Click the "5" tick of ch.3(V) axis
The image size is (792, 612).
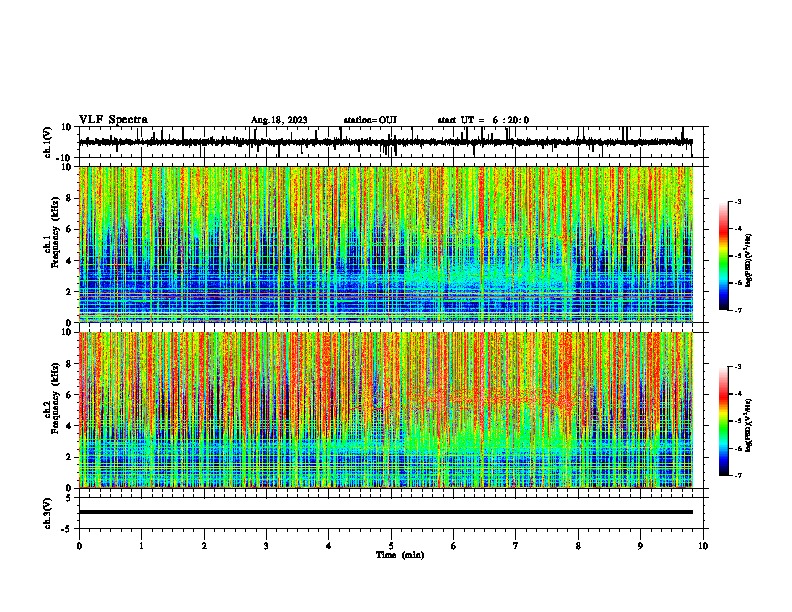tap(70, 498)
